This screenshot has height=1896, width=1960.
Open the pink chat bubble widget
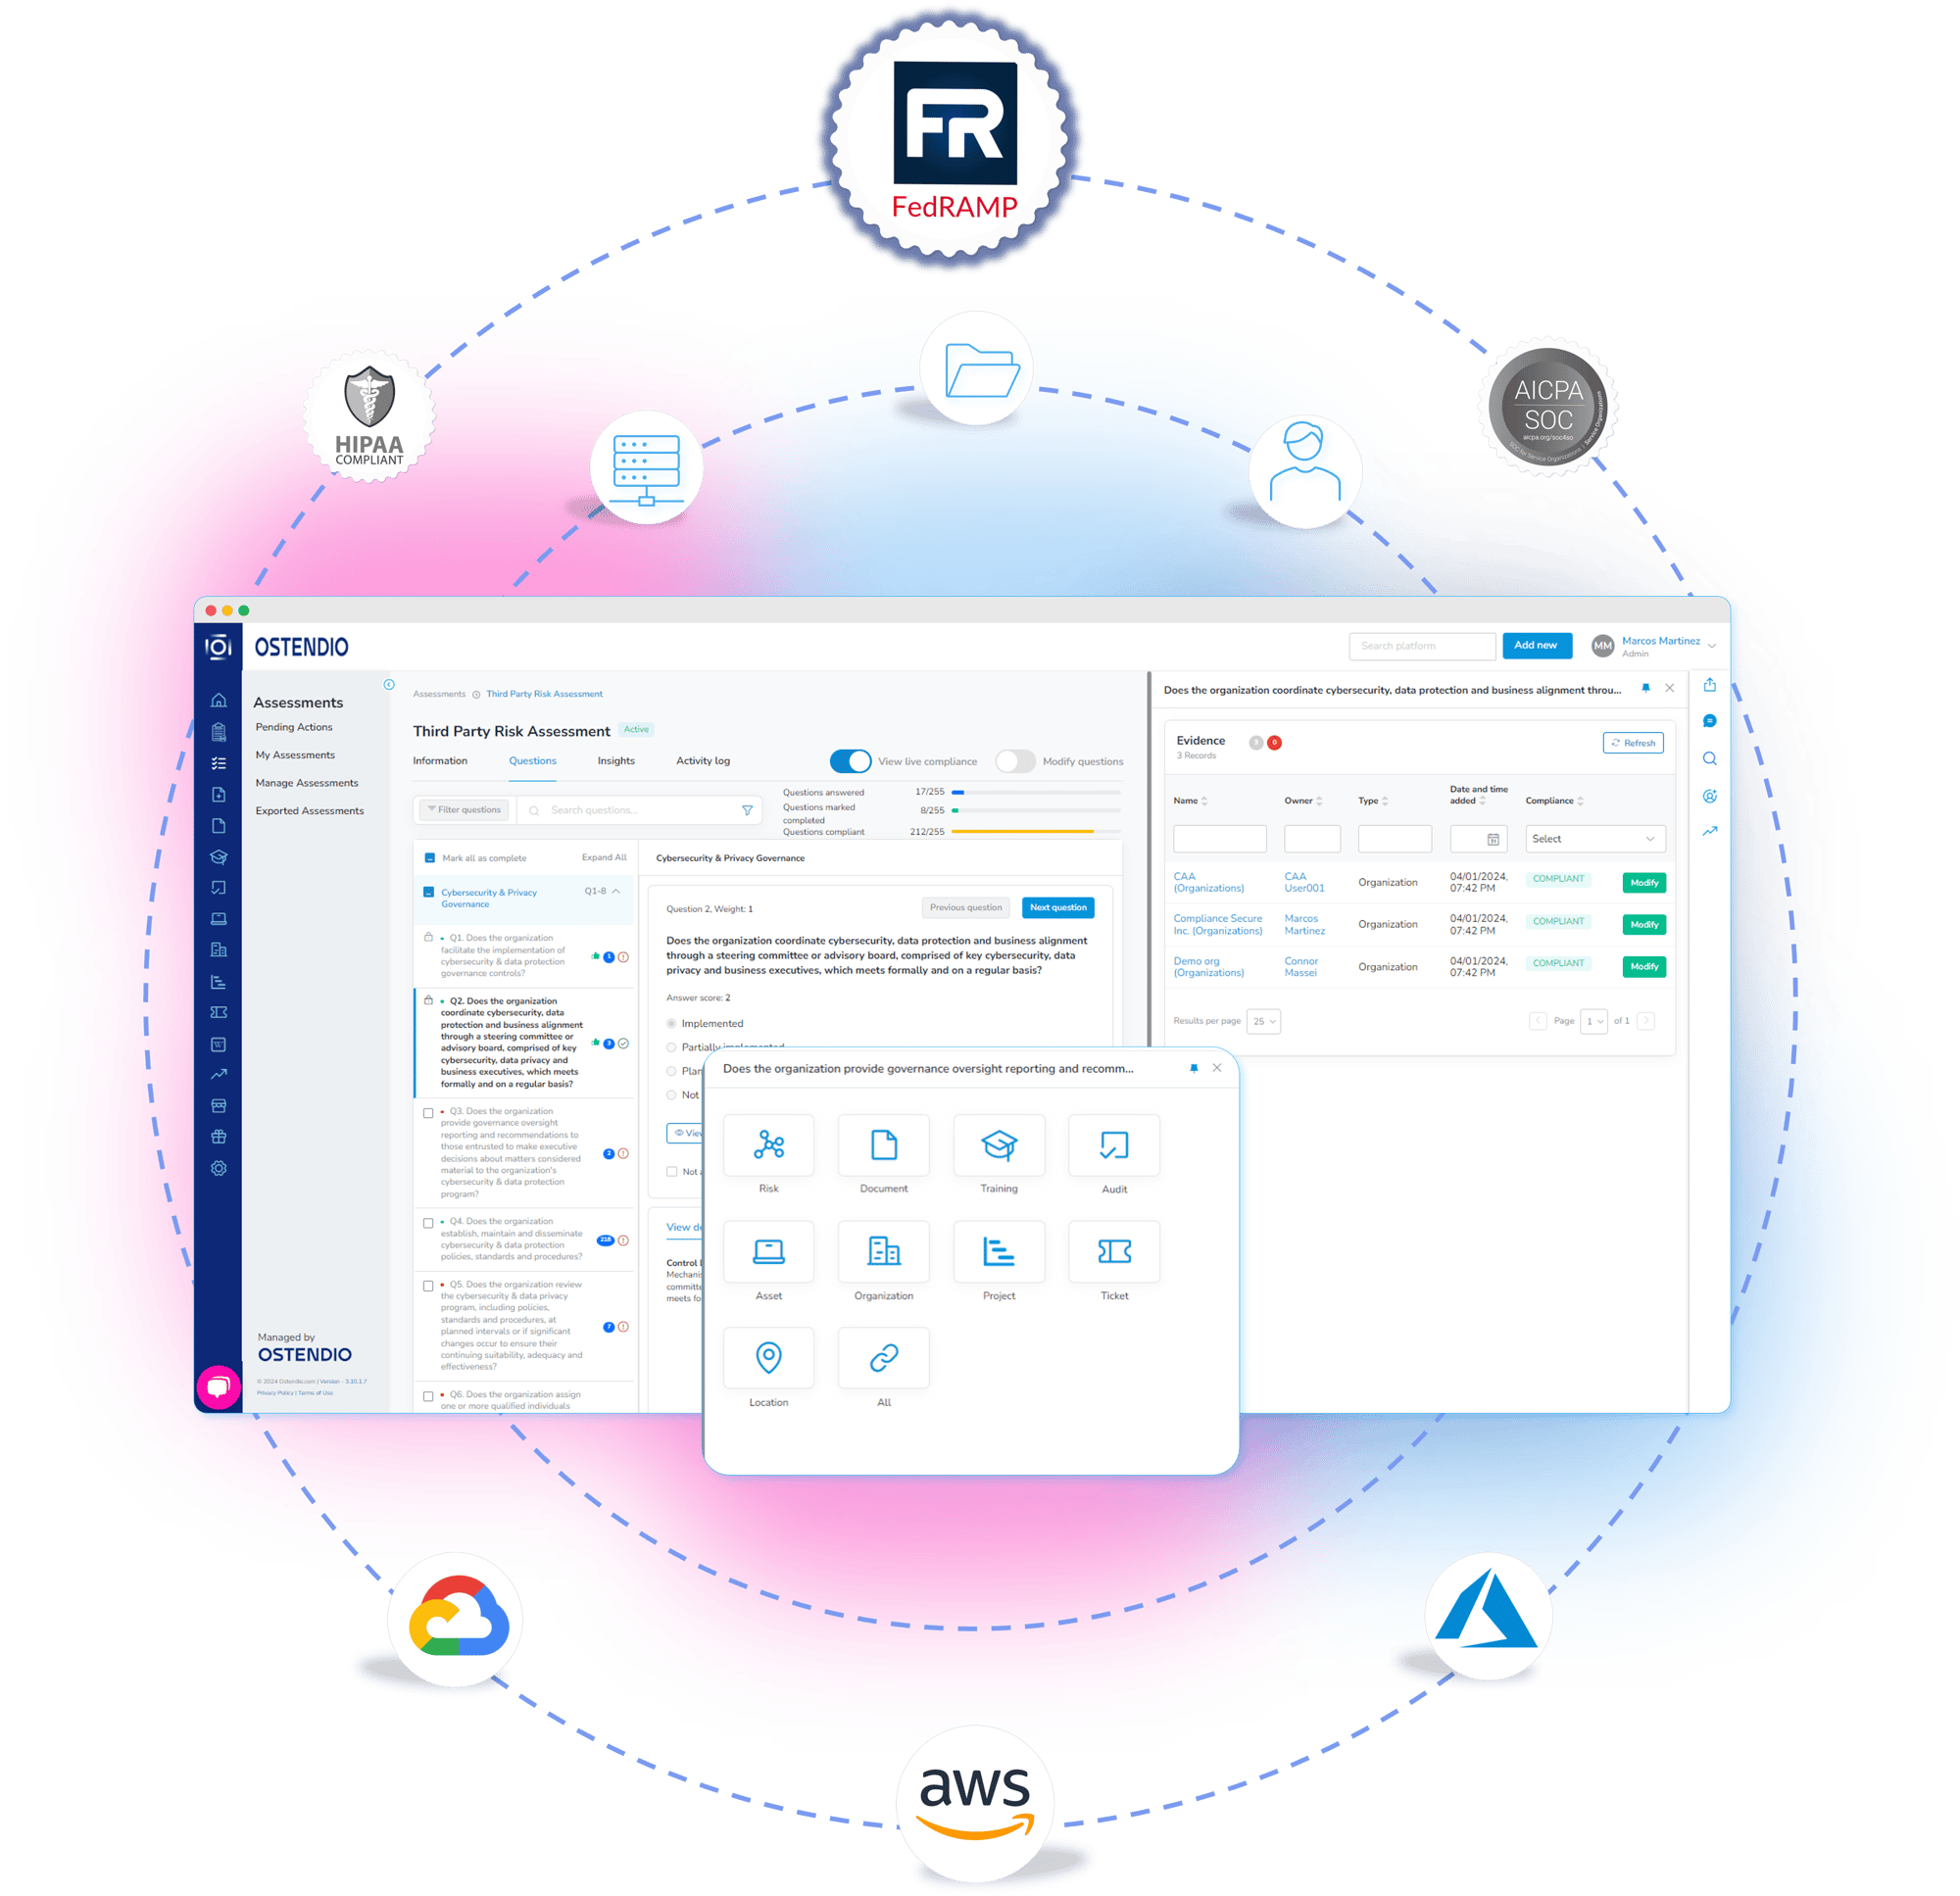(x=218, y=1387)
